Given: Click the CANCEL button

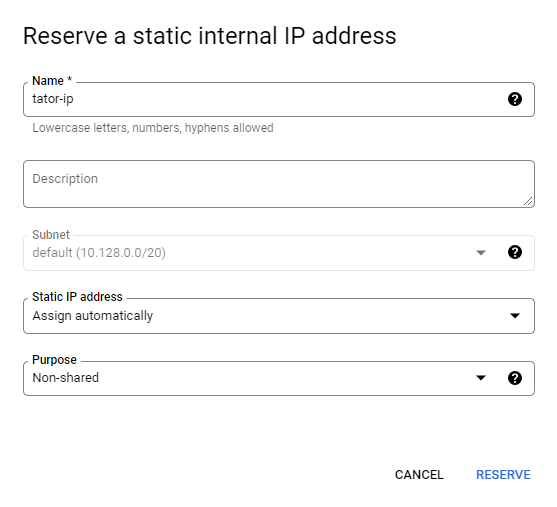Looking at the screenshot, I should (x=419, y=475).
